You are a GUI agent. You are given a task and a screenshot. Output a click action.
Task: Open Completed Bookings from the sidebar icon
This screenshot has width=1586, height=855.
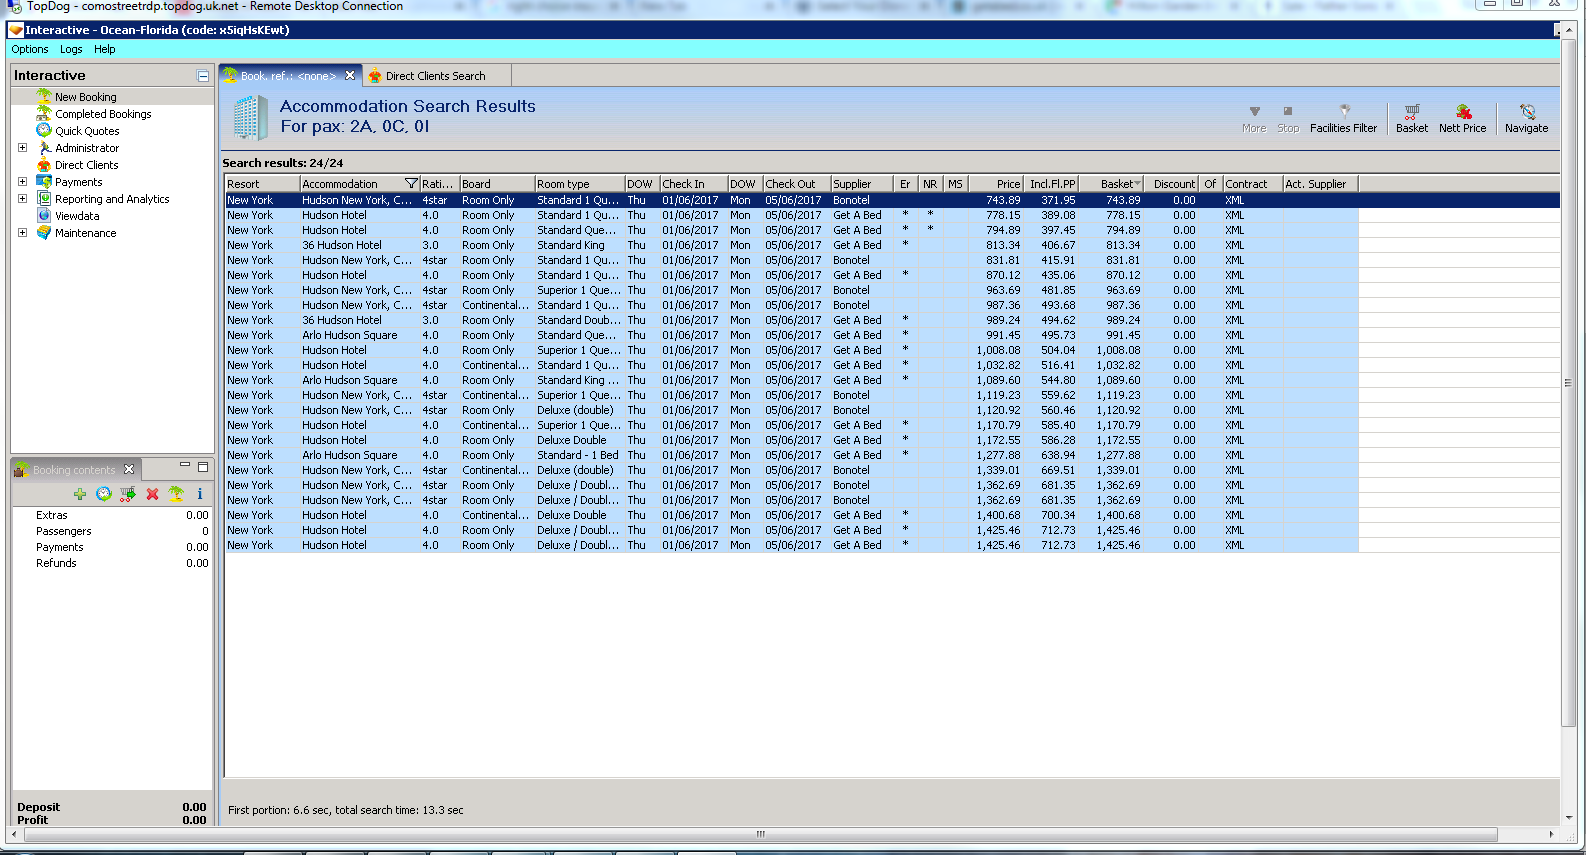click(44, 113)
